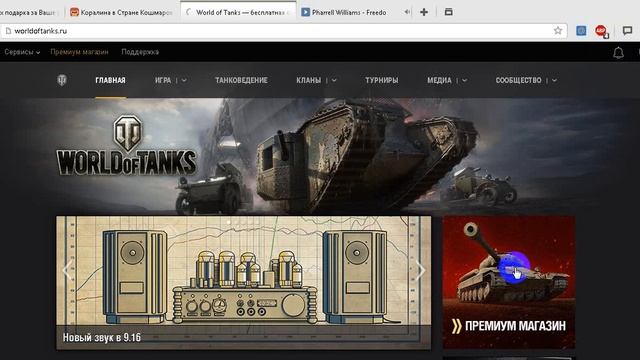Show the next slide with right arrow

420,270
